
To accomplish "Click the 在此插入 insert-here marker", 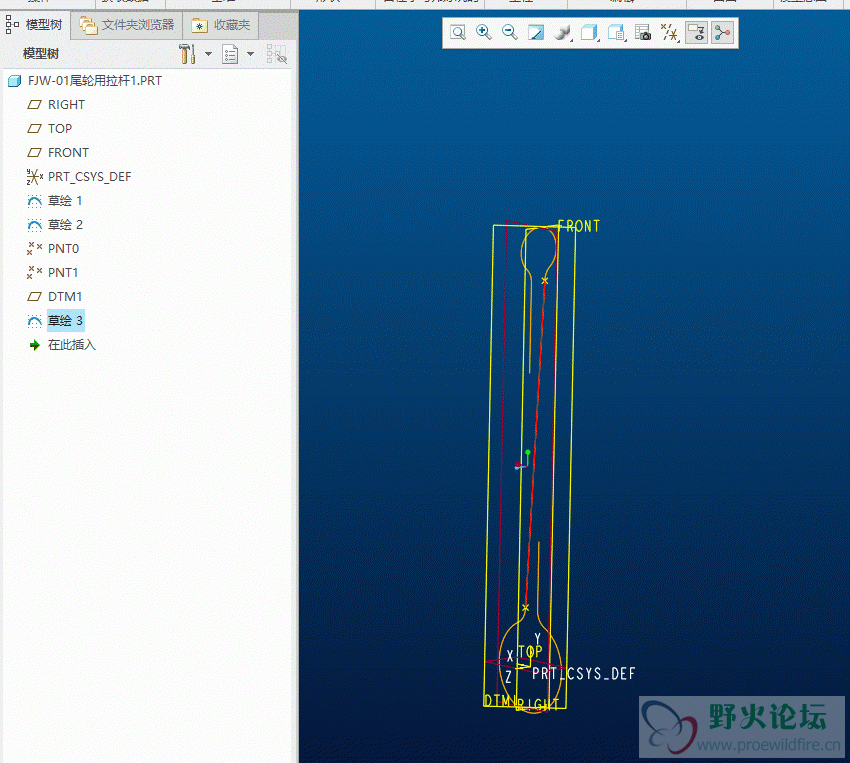I will pyautogui.click(x=62, y=345).
